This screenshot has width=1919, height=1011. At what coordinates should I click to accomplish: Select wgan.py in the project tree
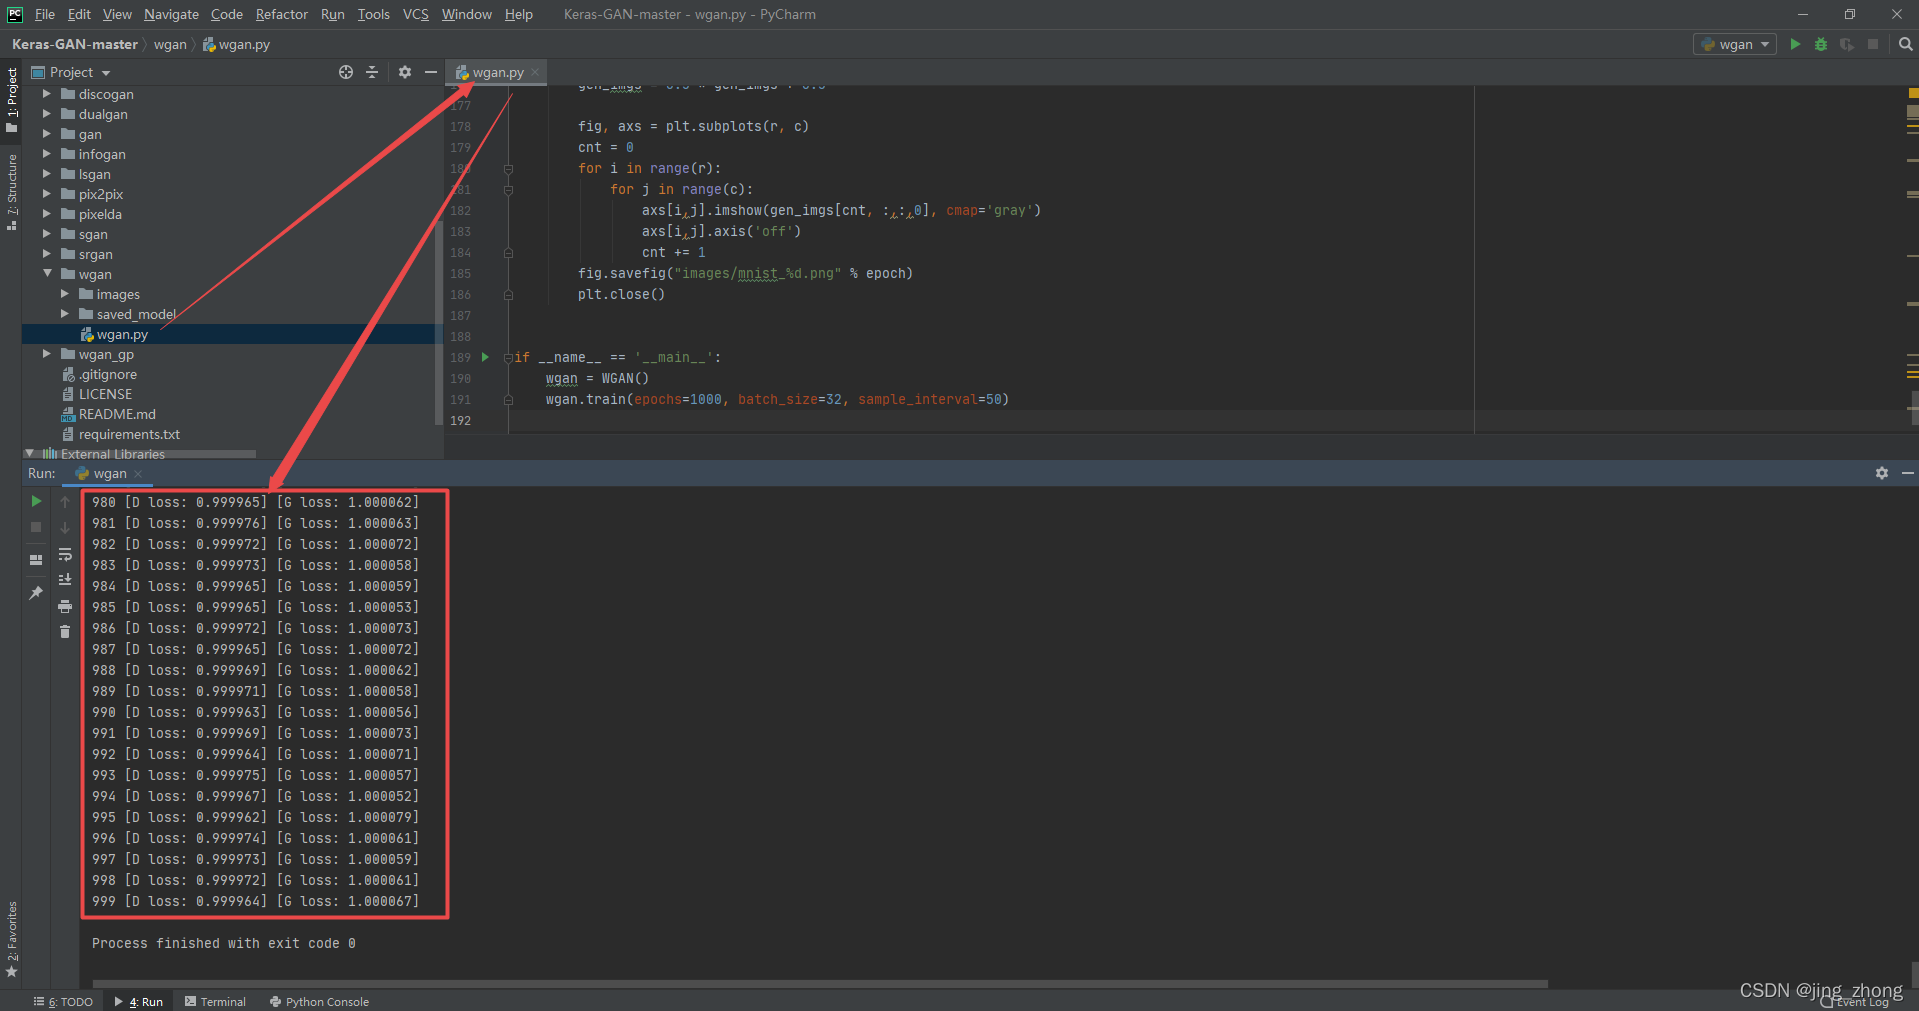[x=122, y=334]
